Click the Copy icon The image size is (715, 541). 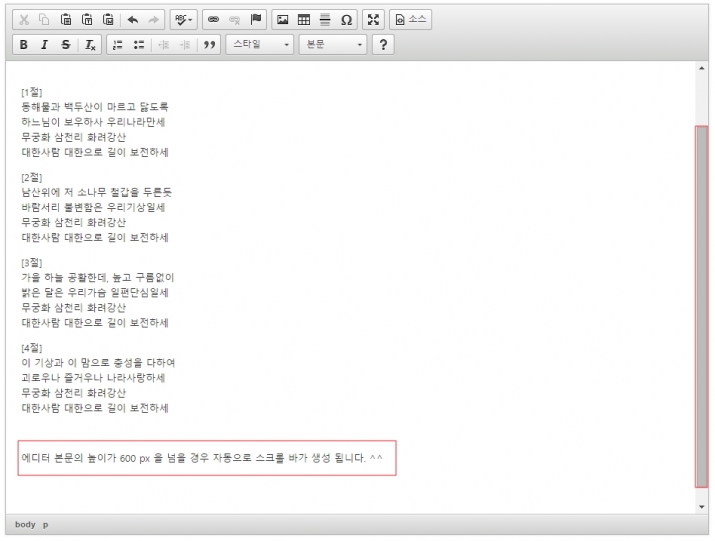coord(44,20)
